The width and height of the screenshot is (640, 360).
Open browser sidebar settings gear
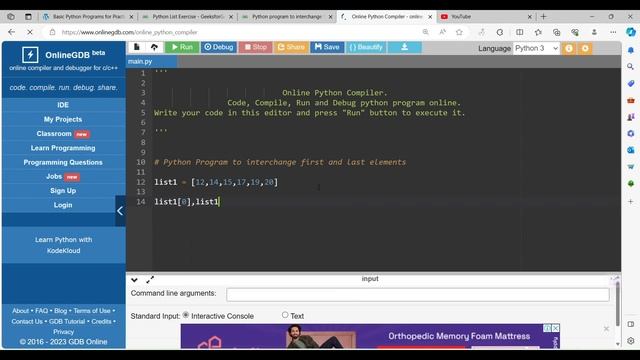click(631, 341)
